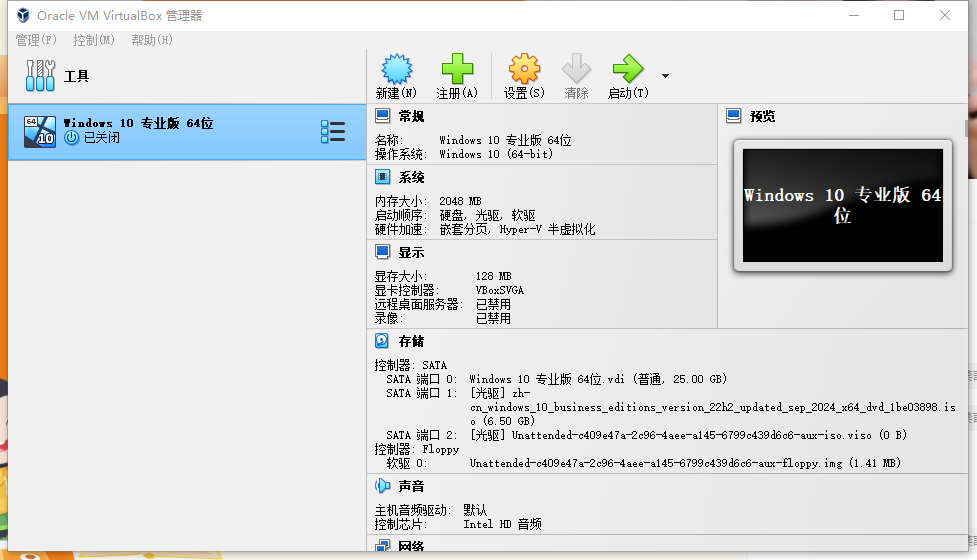This screenshot has height=560, width=977.
Task: Open the 帮助(H) menu
Action: (x=152, y=40)
